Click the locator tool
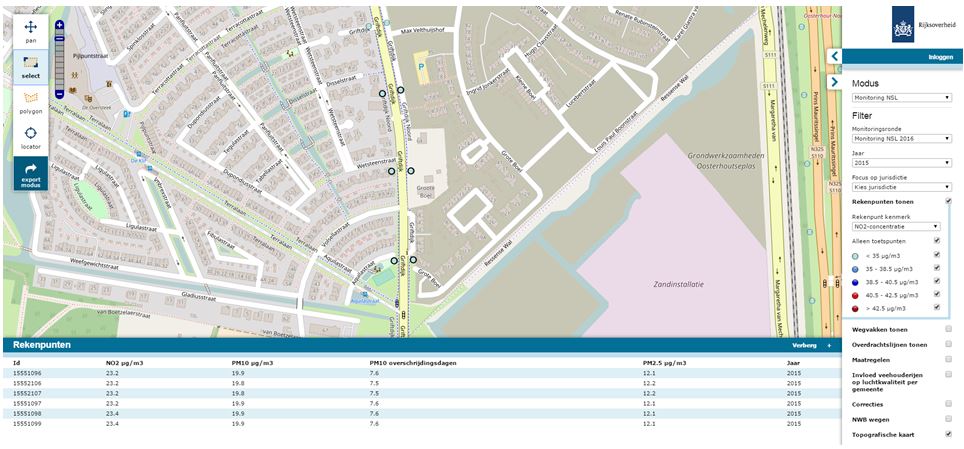964x449 pixels. click(30, 137)
